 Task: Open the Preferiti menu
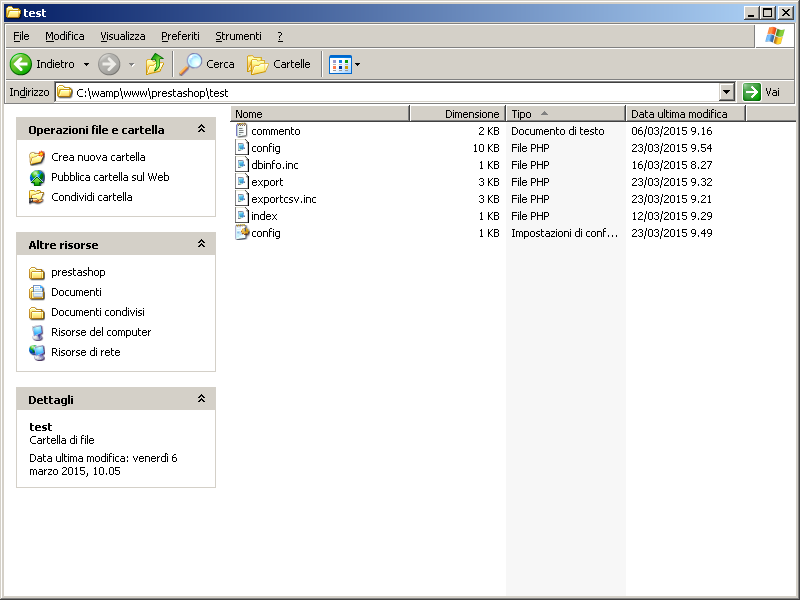(181, 36)
